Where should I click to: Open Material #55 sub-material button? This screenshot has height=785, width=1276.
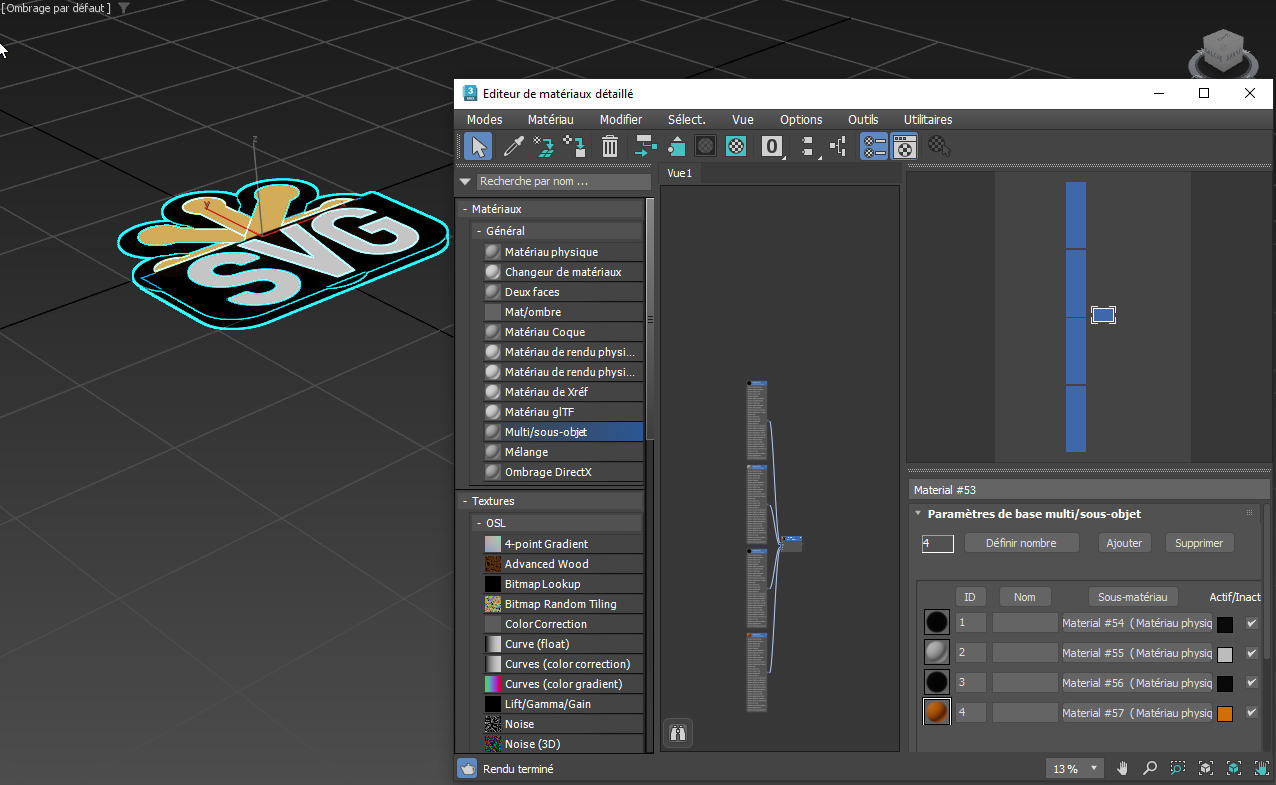pyautogui.click(x=1136, y=653)
